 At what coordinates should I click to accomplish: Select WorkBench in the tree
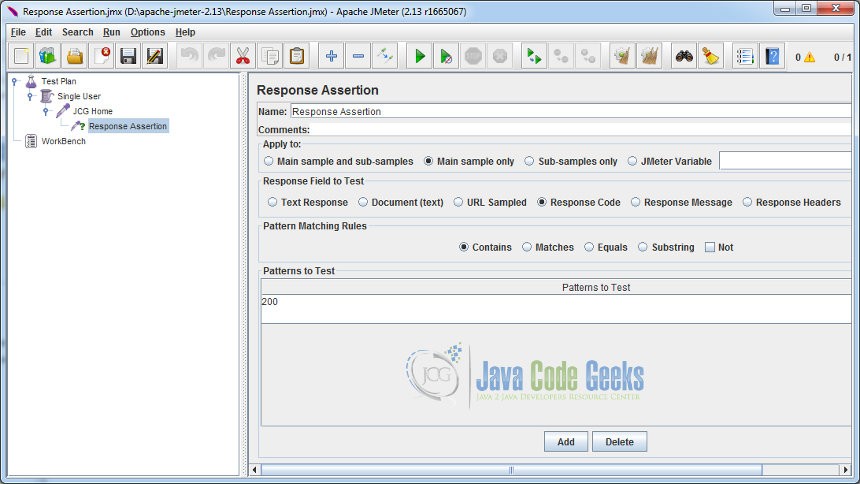(x=64, y=141)
